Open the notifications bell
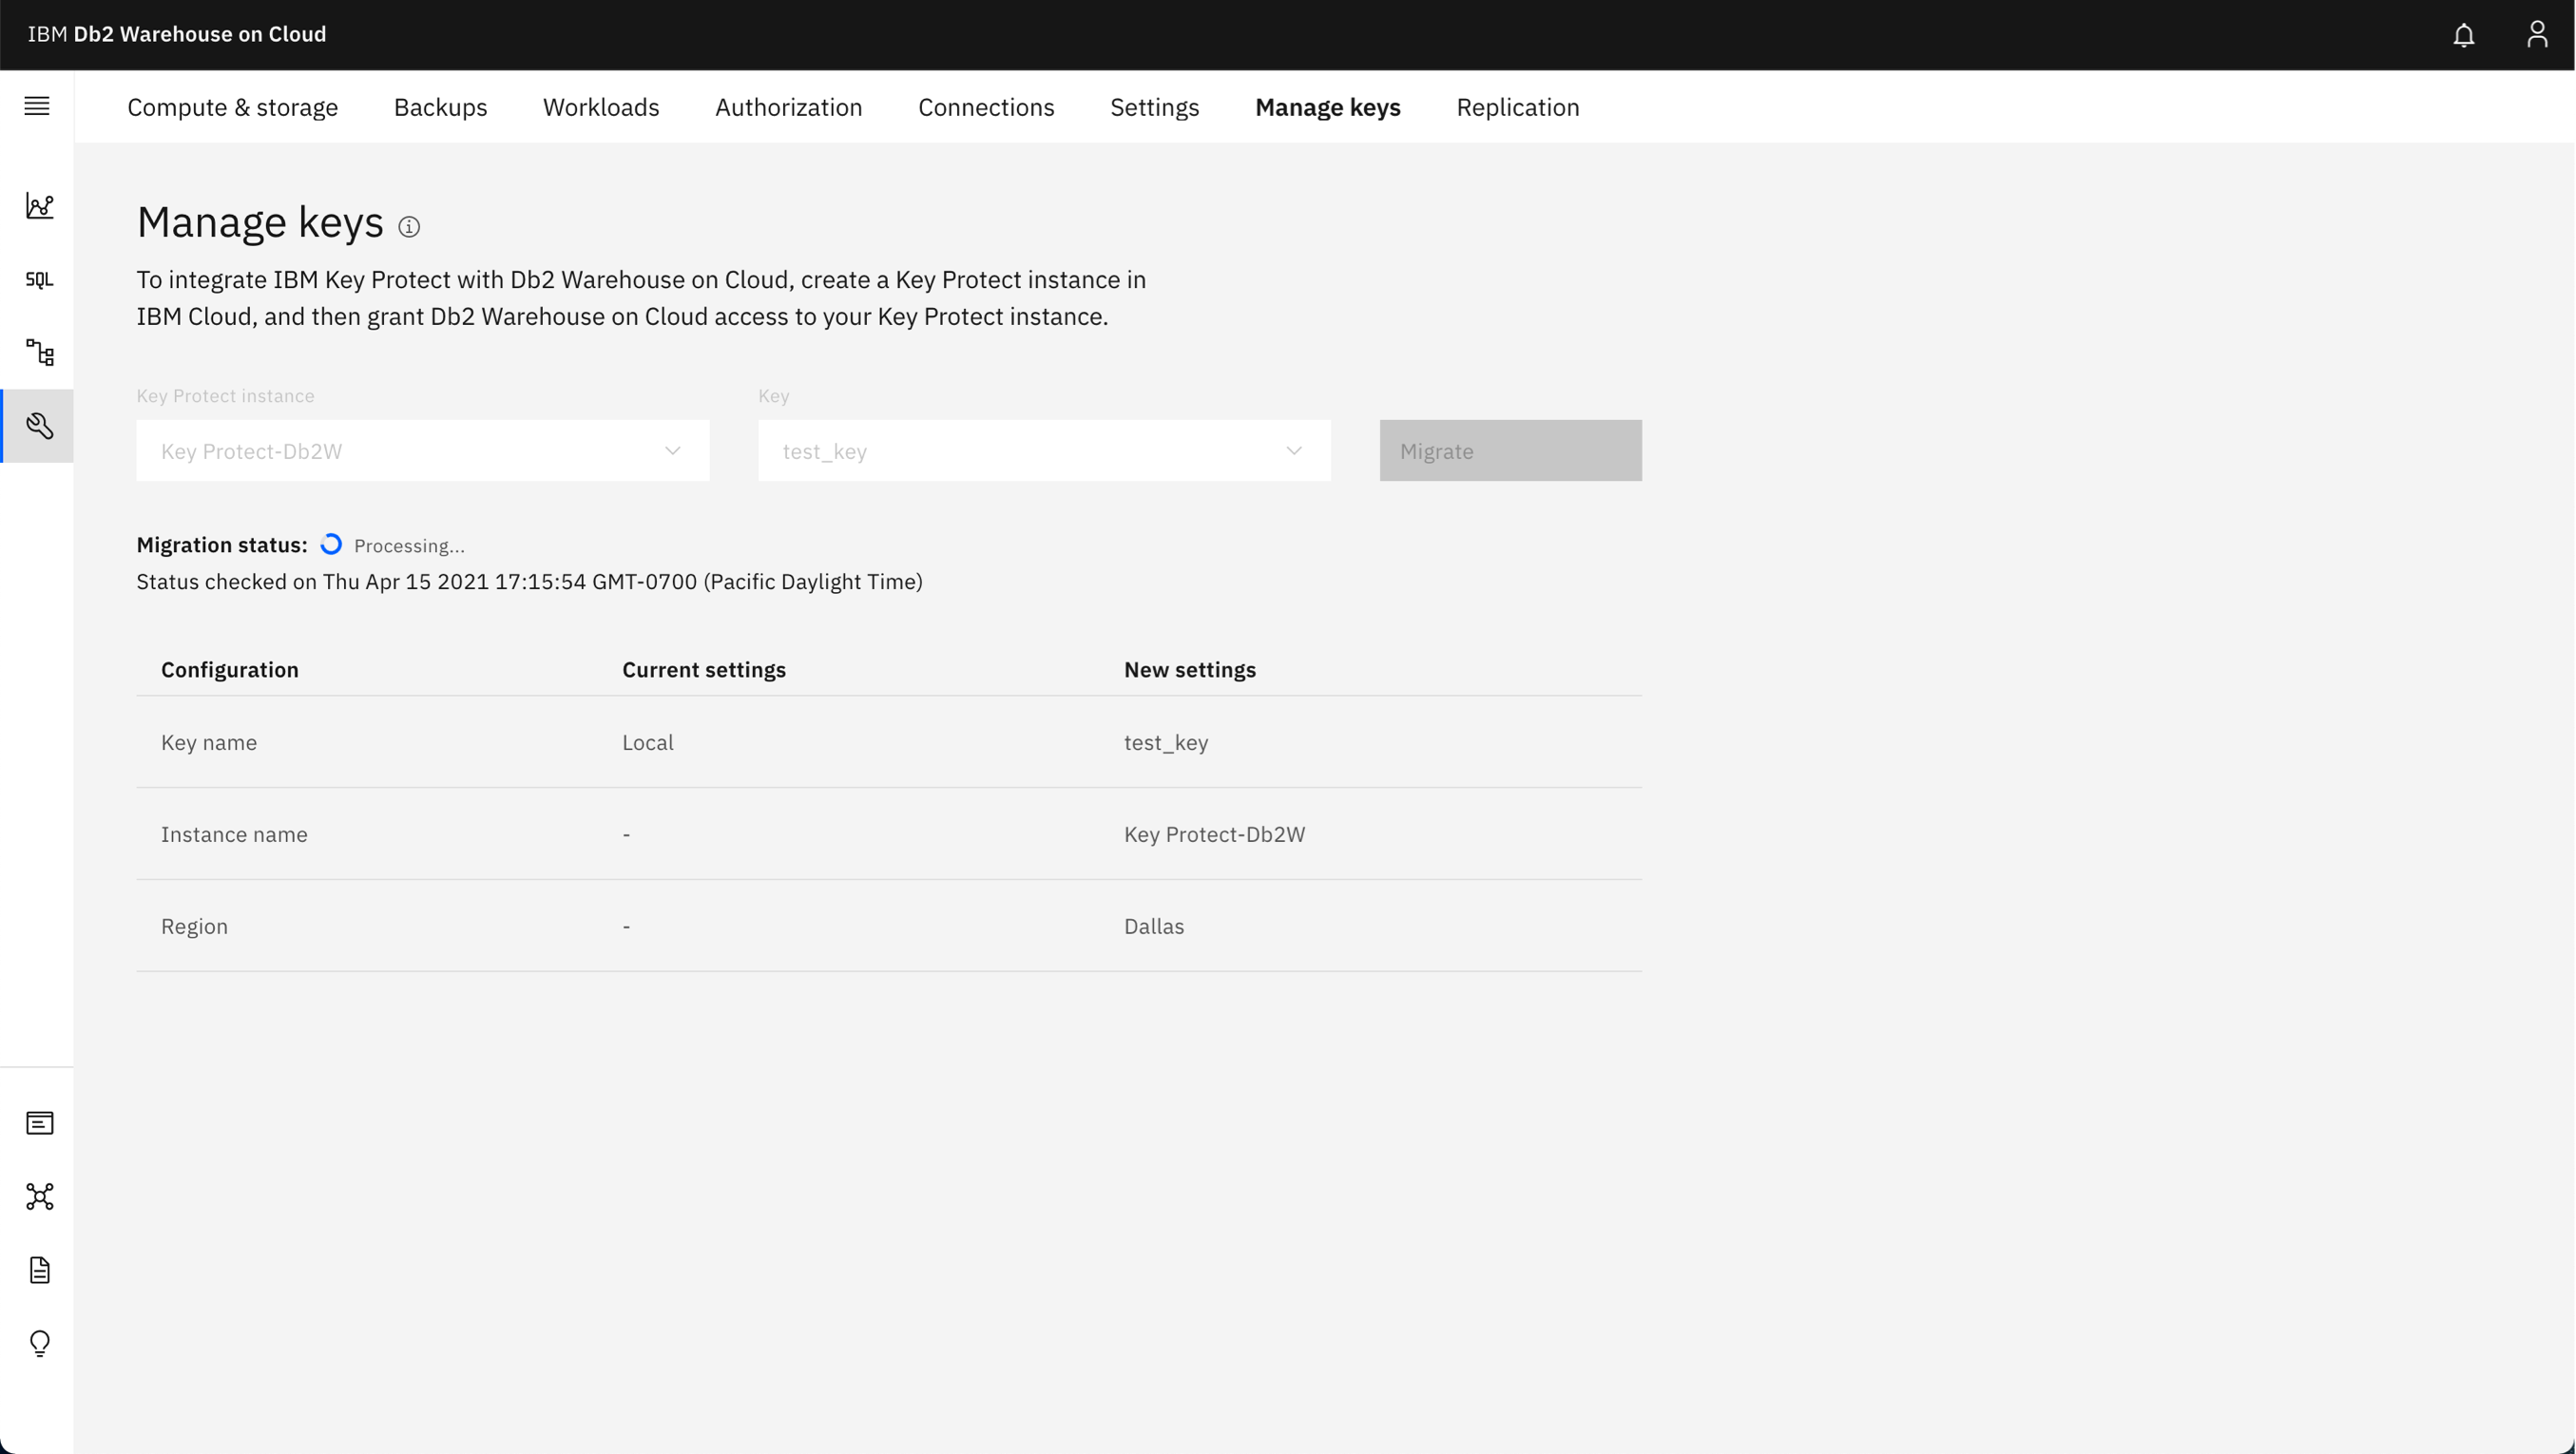 2464,35
